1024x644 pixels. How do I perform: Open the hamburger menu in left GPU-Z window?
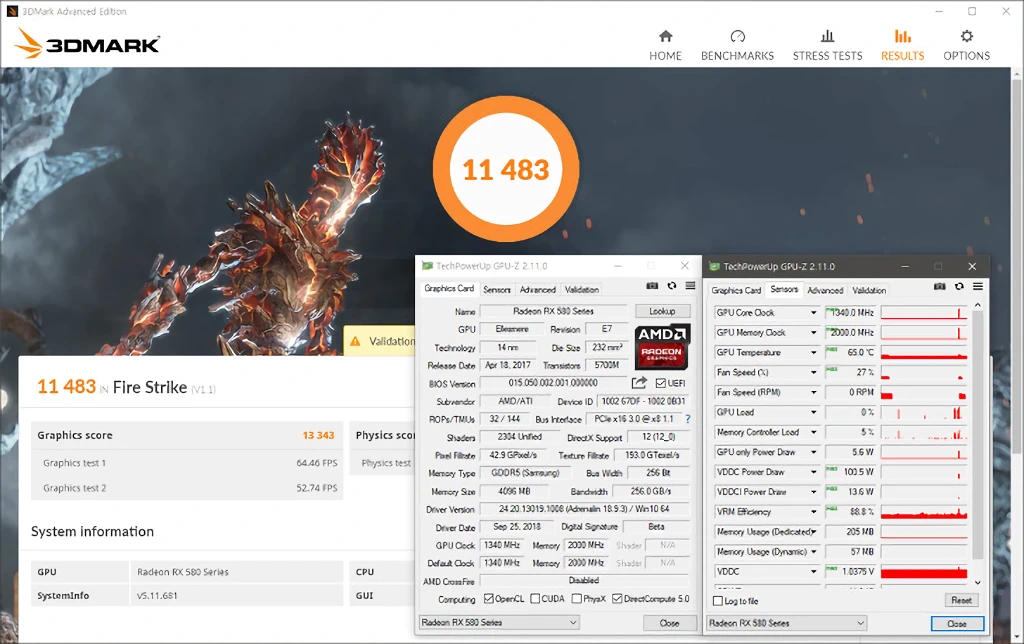pyautogui.click(x=690, y=286)
